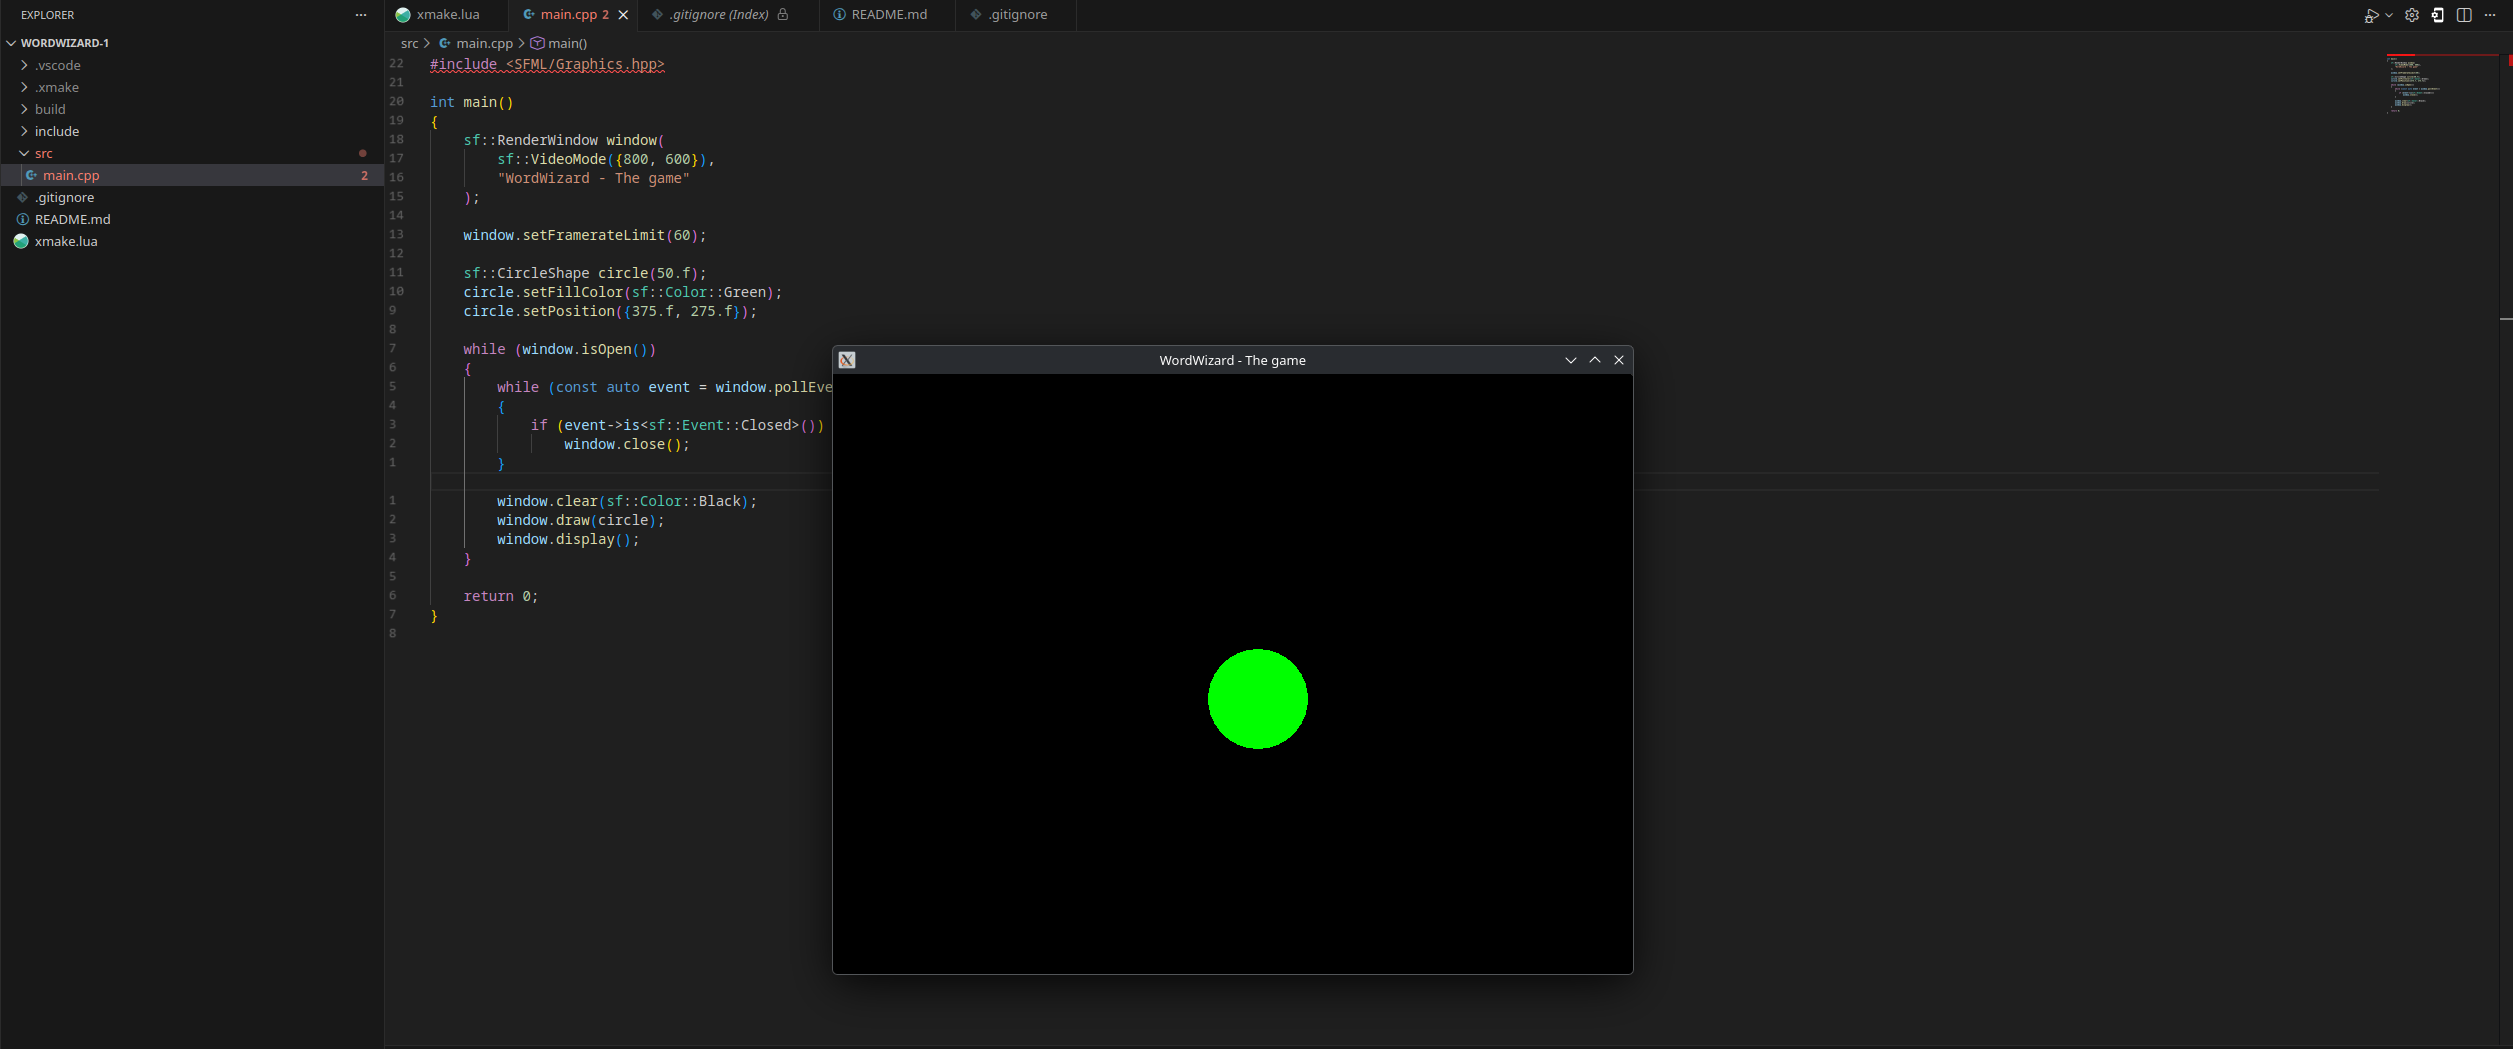Click the gear icon in editor toolbar
The height and width of the screenshot is (1049, 2513).
tap(2412, 15)
